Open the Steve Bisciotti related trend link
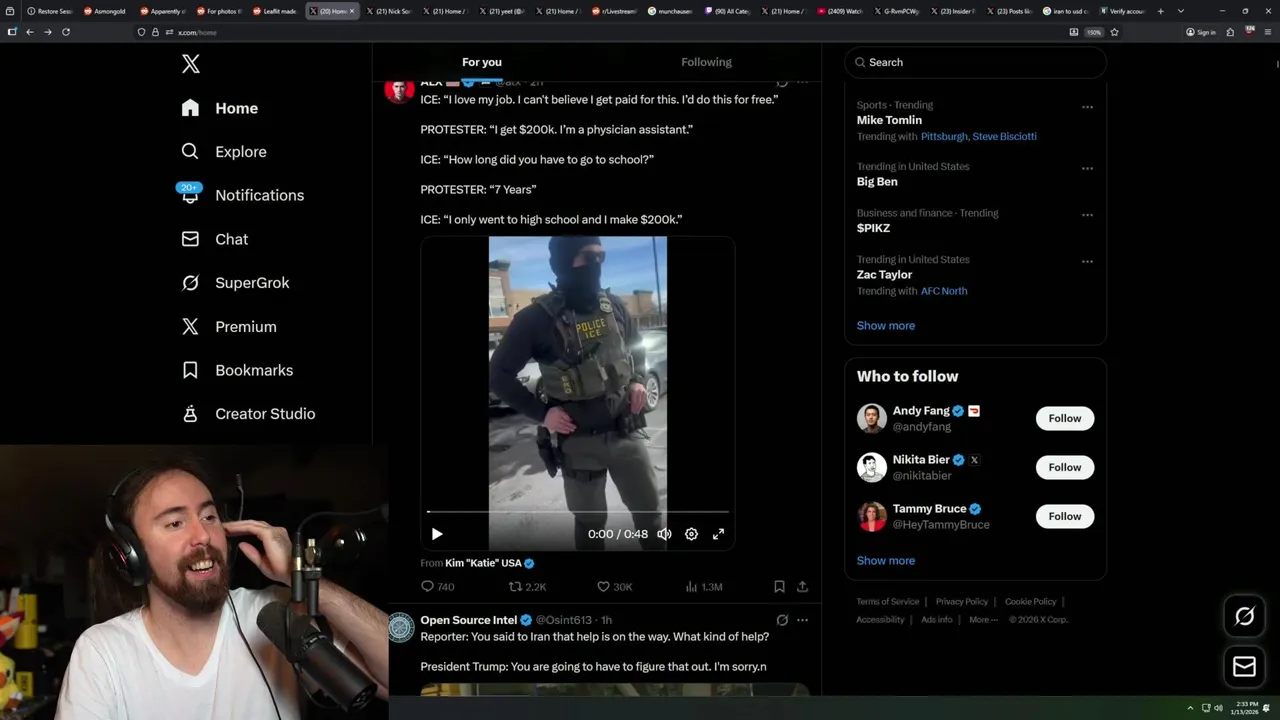The width and height of the screenshot is (1280, 720). coord(1004,136)
